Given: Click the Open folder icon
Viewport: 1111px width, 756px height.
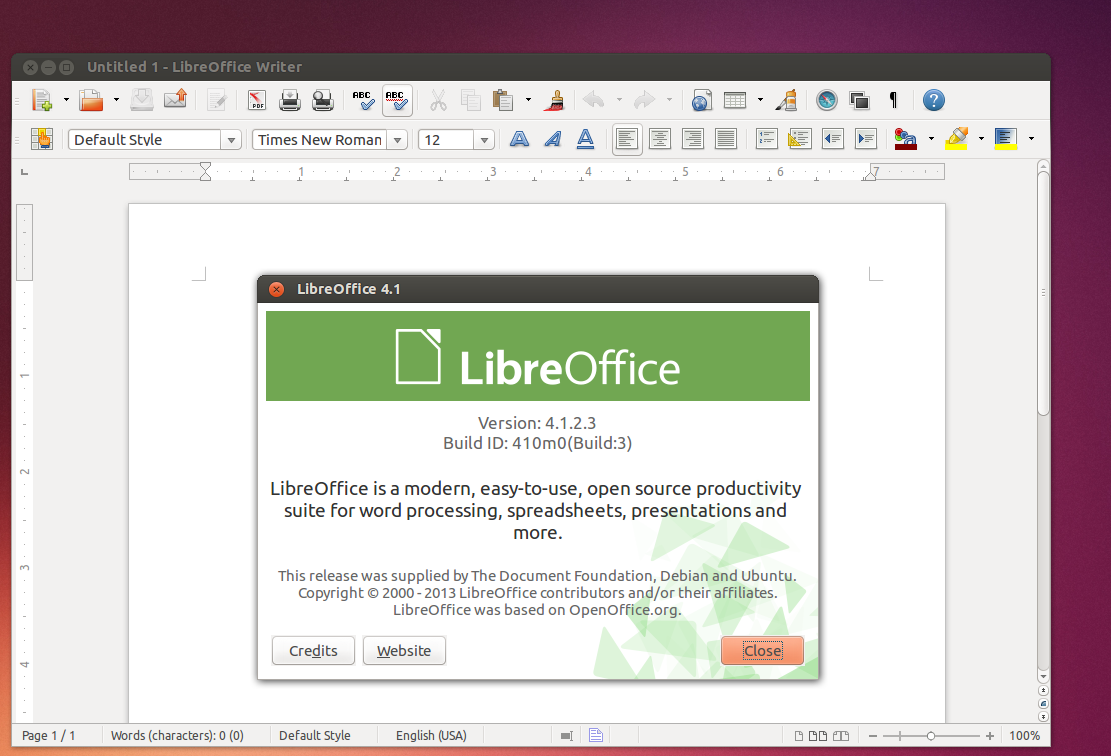Looking at the screenshot, I should coord(91,100).
